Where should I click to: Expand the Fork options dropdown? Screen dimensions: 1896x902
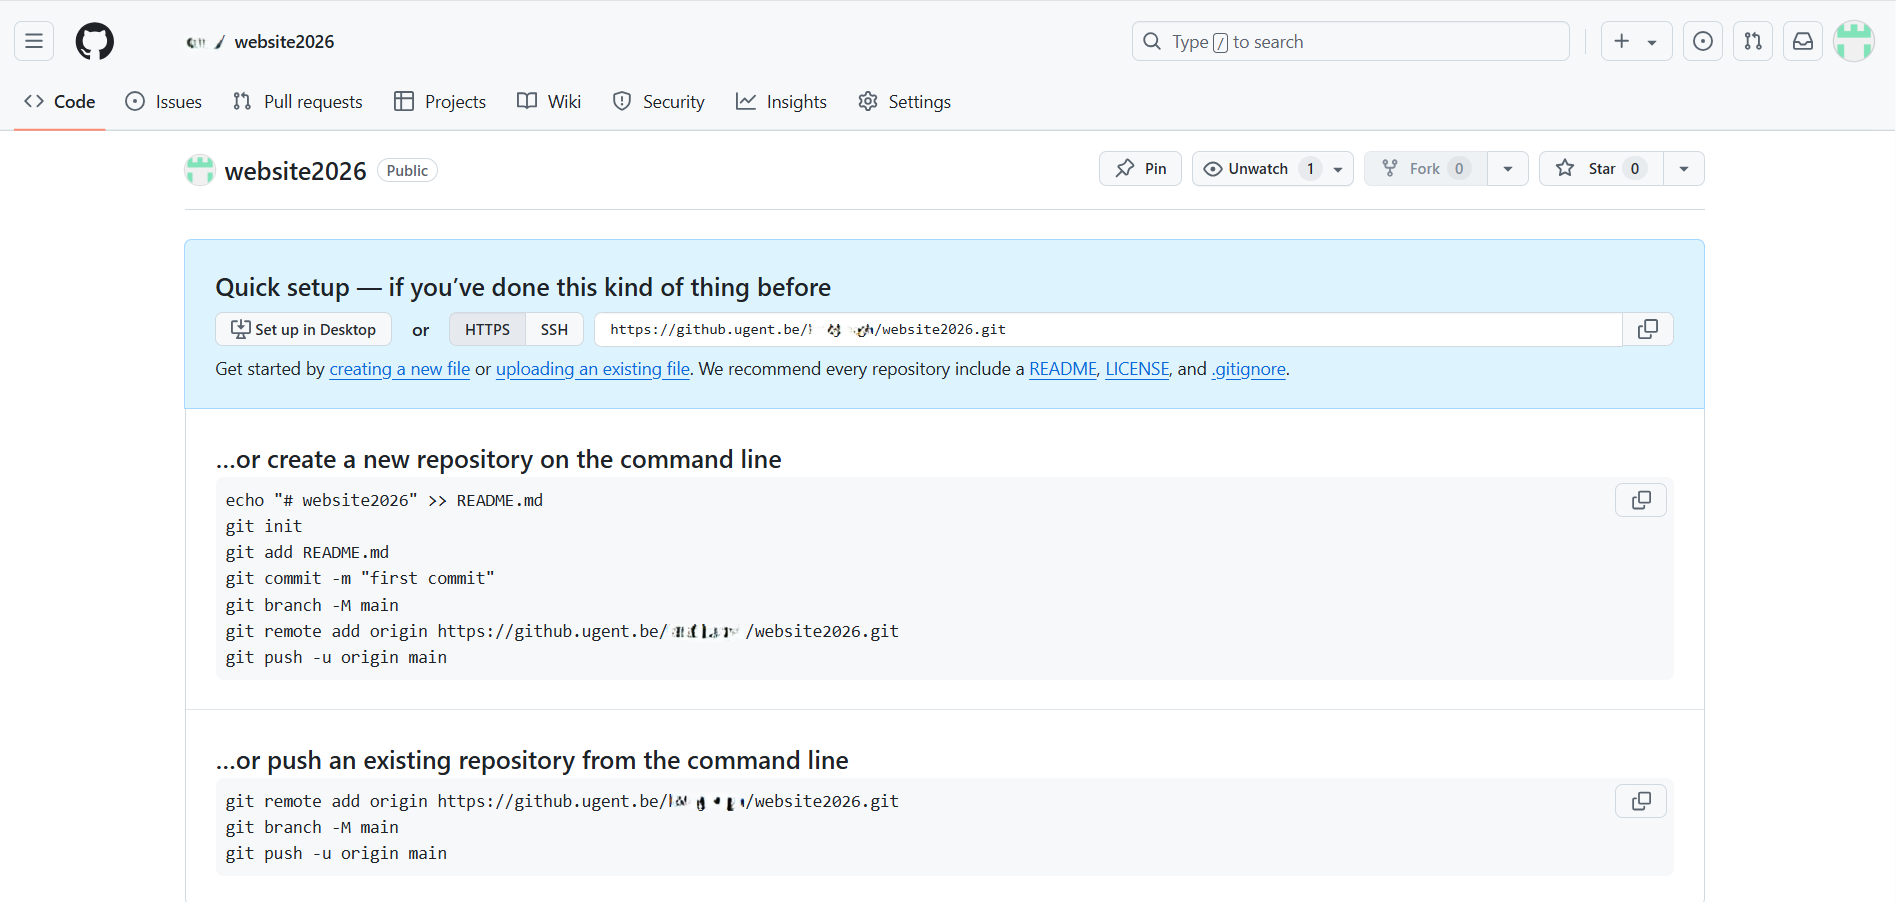pyautogui.click(x=1508, y=168)
